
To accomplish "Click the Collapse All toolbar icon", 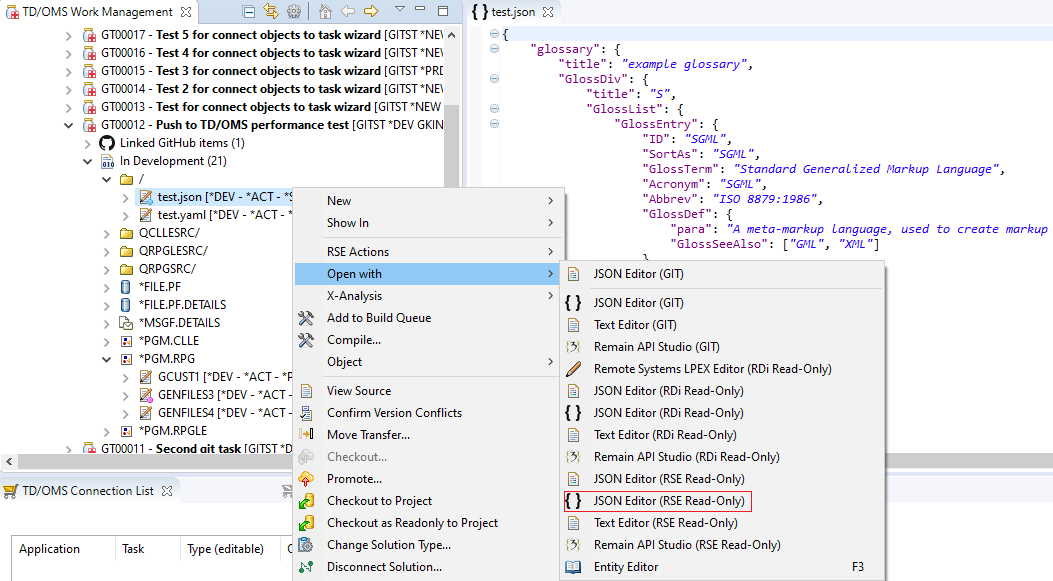I will pos(249,12).
